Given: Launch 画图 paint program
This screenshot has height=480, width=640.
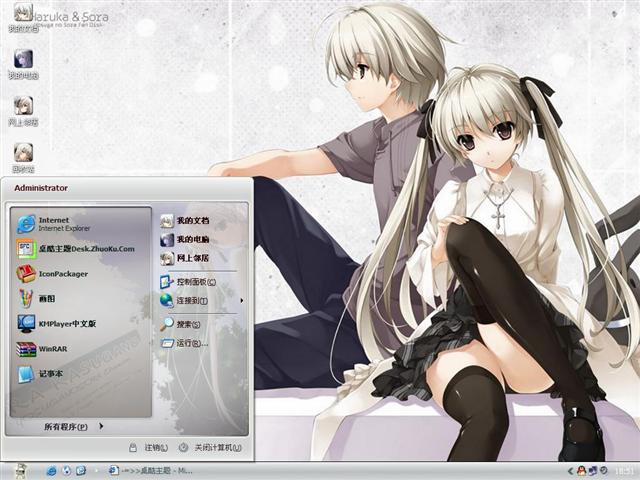Looking at the screenshot, I should tap(81, 299).
